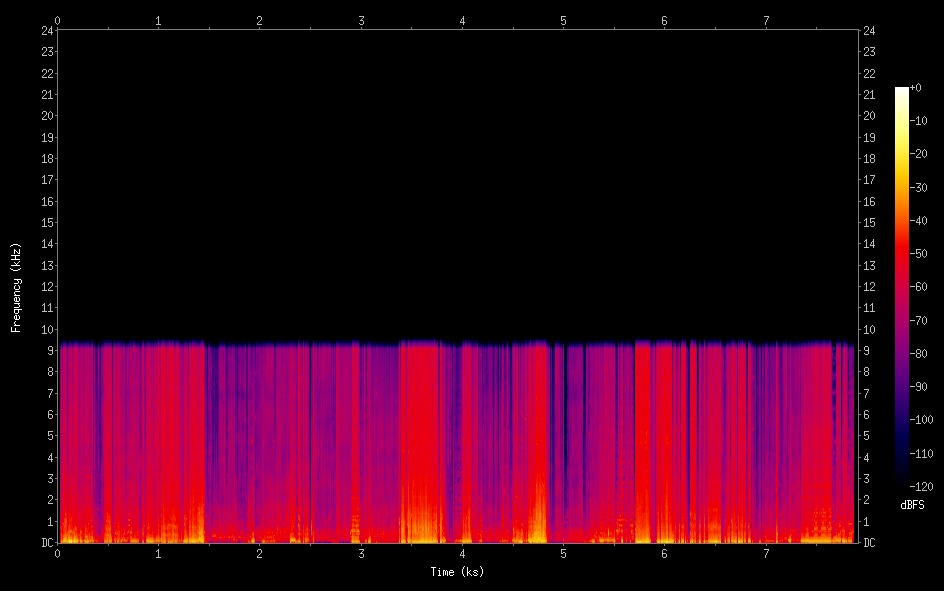Select the 5 ks mark on the top time axis
This screenshot has width=944, height=591.
(x=563, y=20)
